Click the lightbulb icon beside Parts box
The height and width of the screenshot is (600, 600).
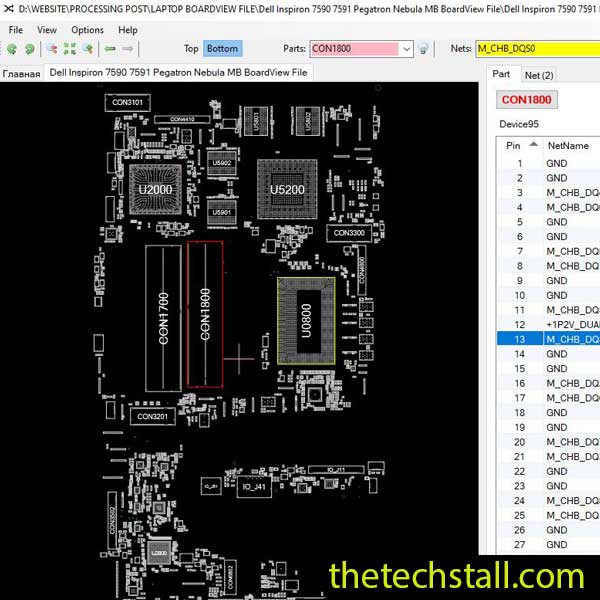(423, 48)
